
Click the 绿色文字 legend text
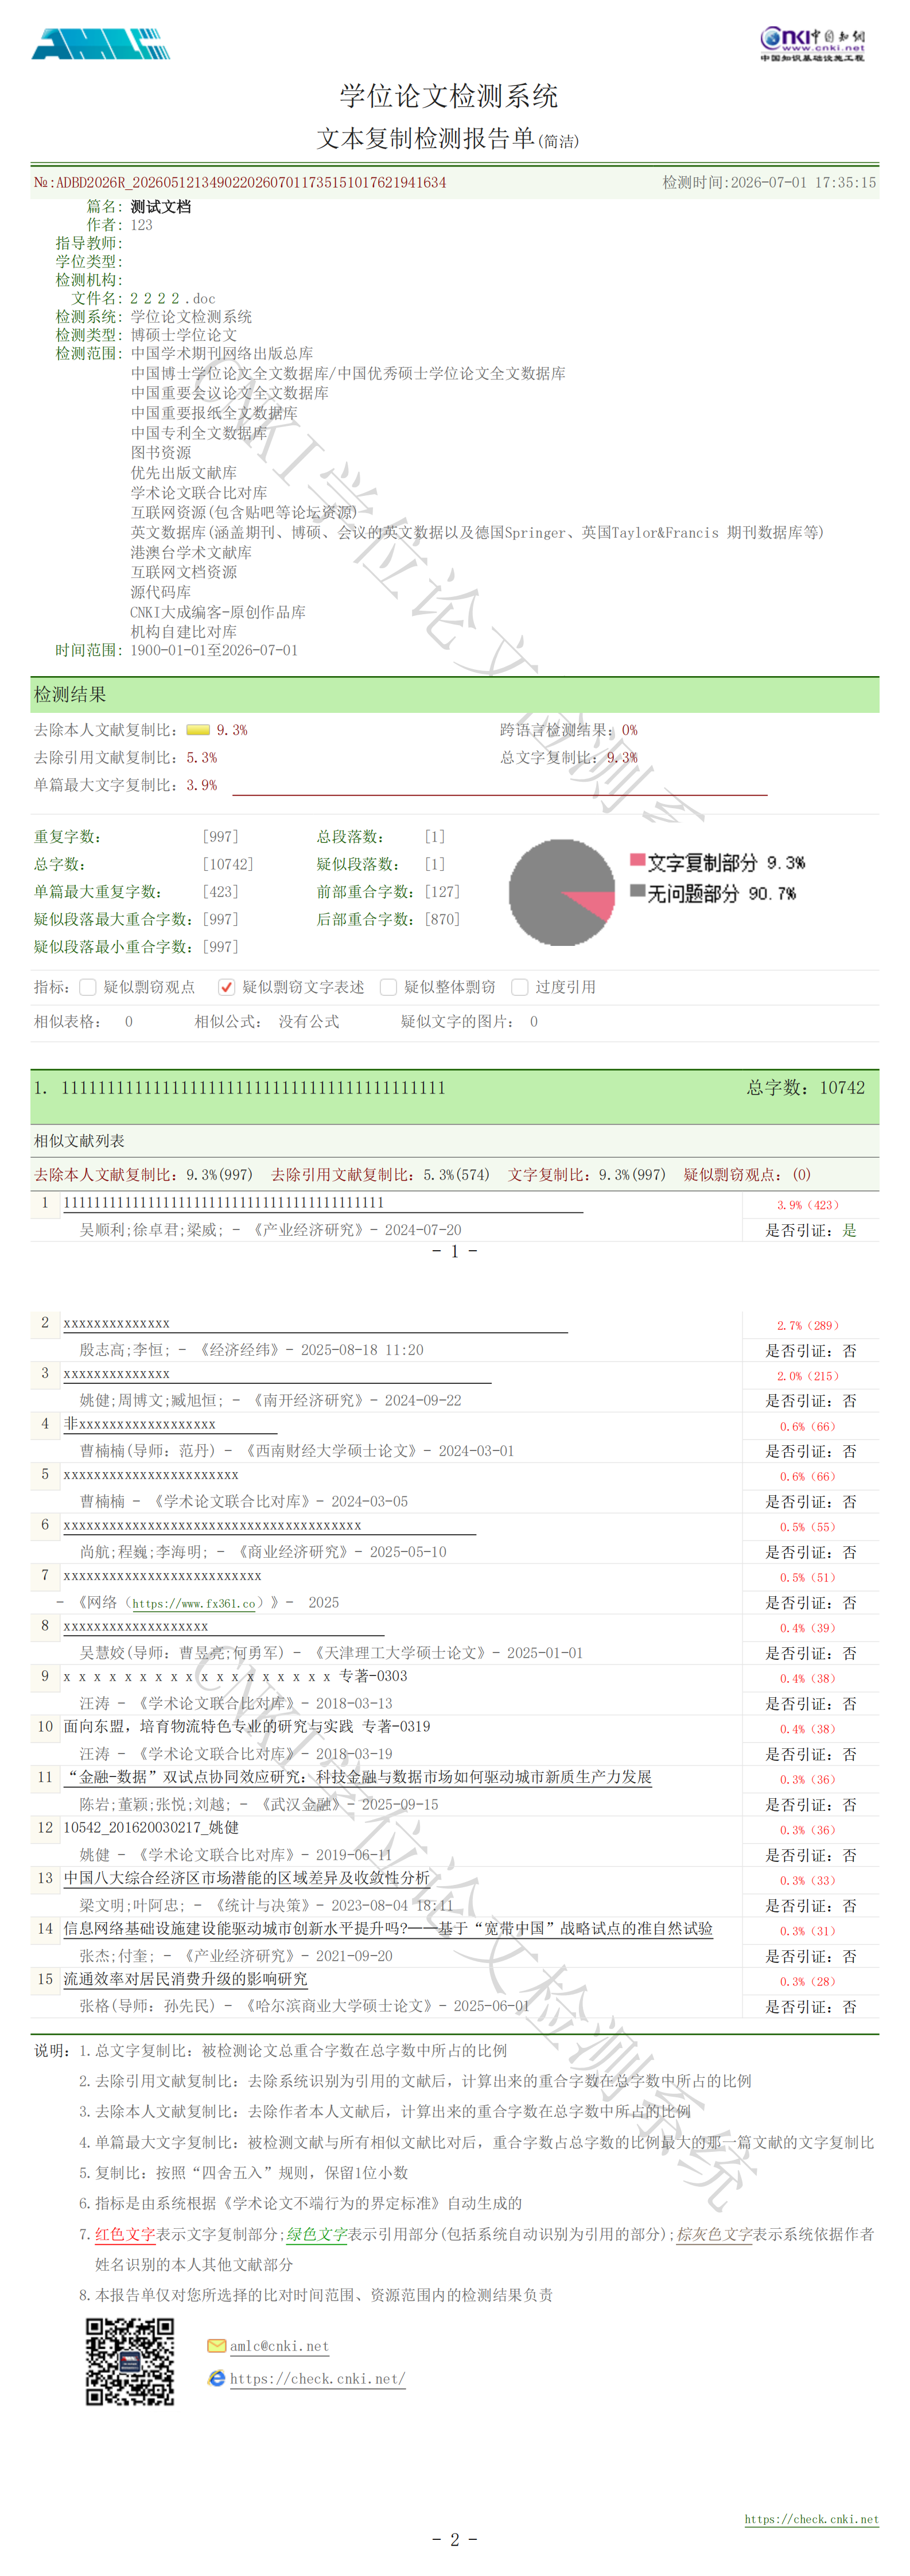(x=317, y=2234)
